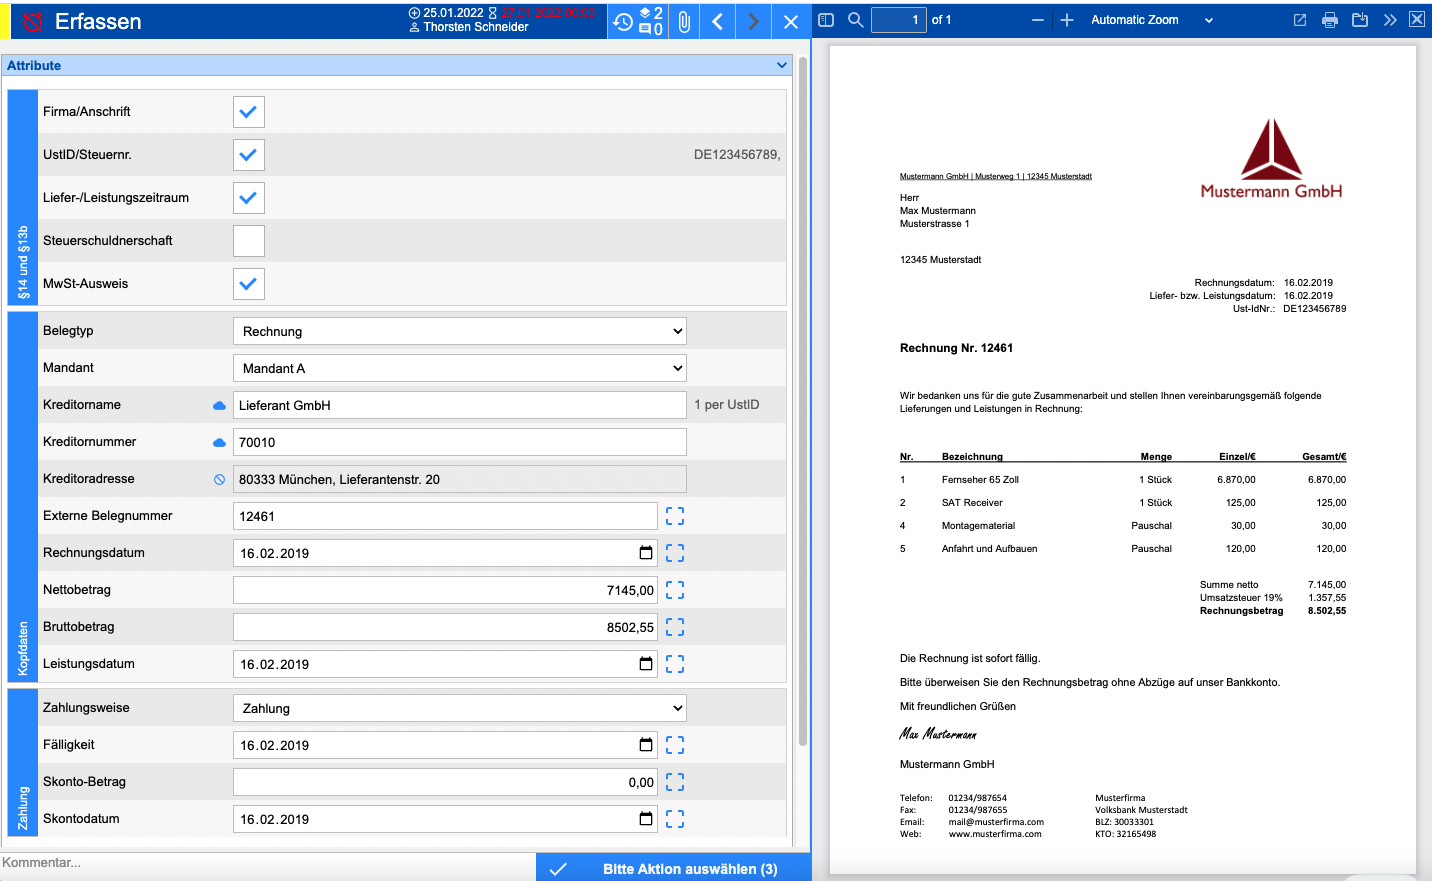This screenshot has height=881, width=1432.
Task: Open calendar picker for Skontodatum
Action: tap(646, 819)
